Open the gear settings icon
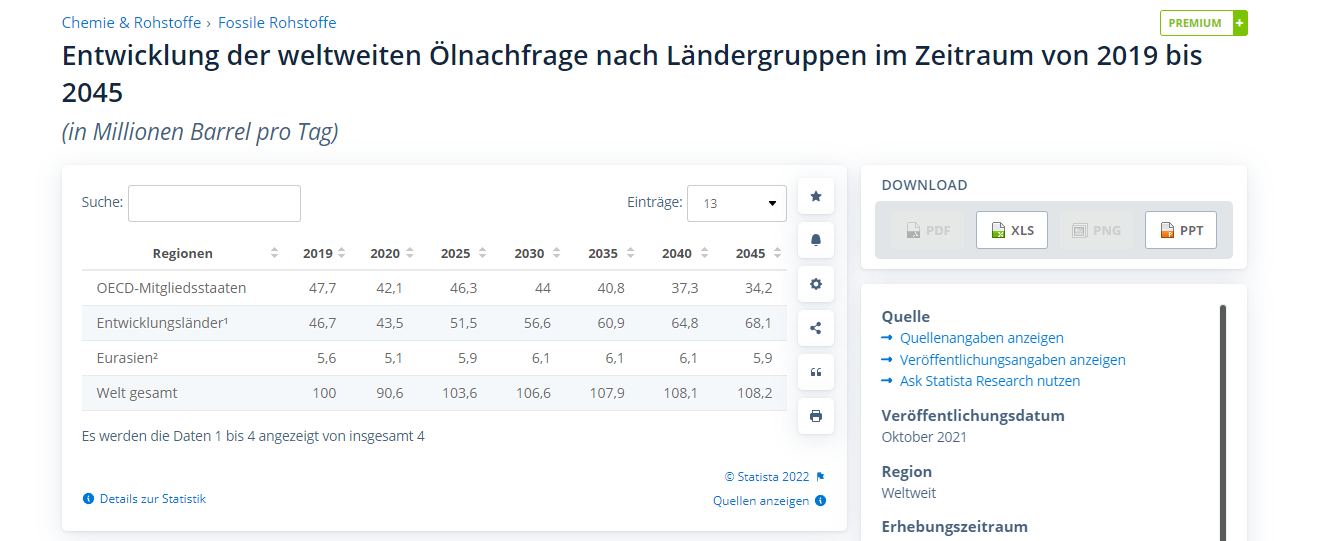1336x541 pixels. coord(816,284)
